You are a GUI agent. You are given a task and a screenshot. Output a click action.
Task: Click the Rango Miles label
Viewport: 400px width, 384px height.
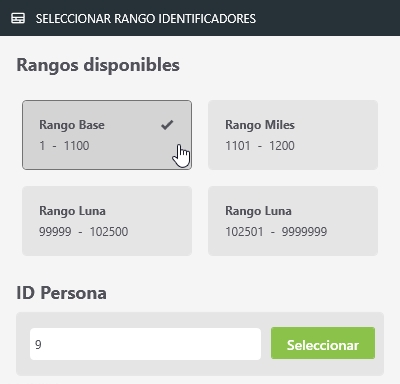(x=260, y=125)
